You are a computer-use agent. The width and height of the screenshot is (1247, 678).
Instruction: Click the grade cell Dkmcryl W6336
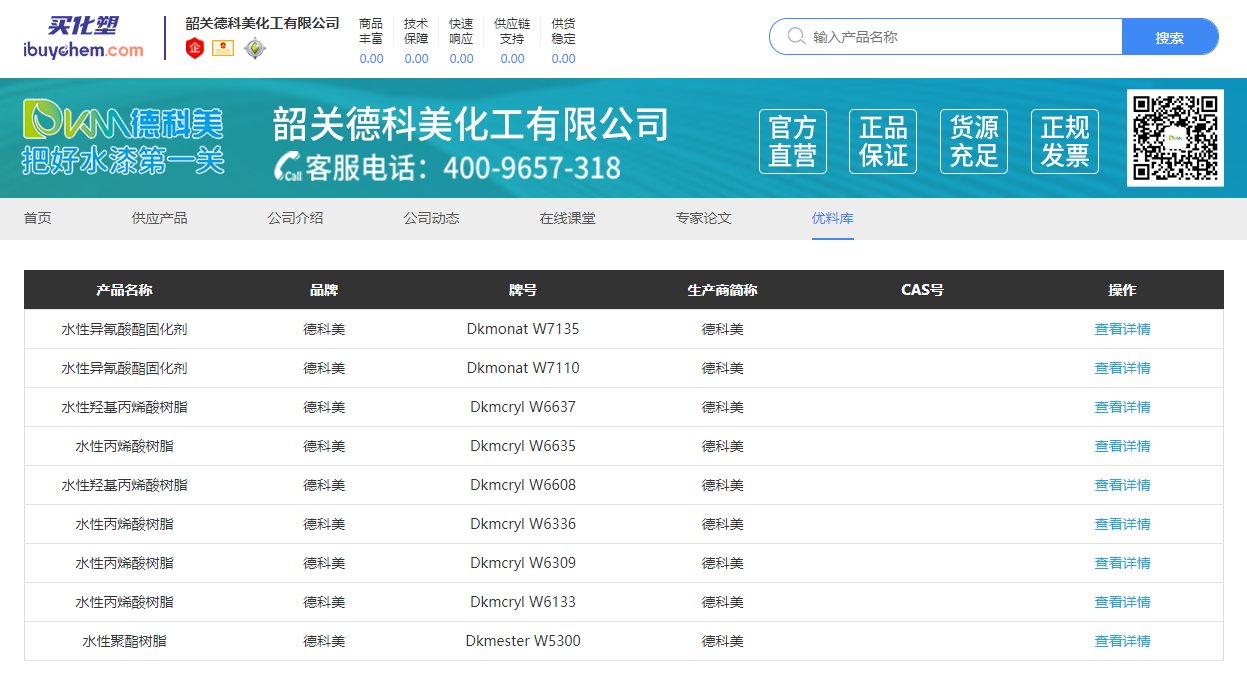tap(523, 524)
